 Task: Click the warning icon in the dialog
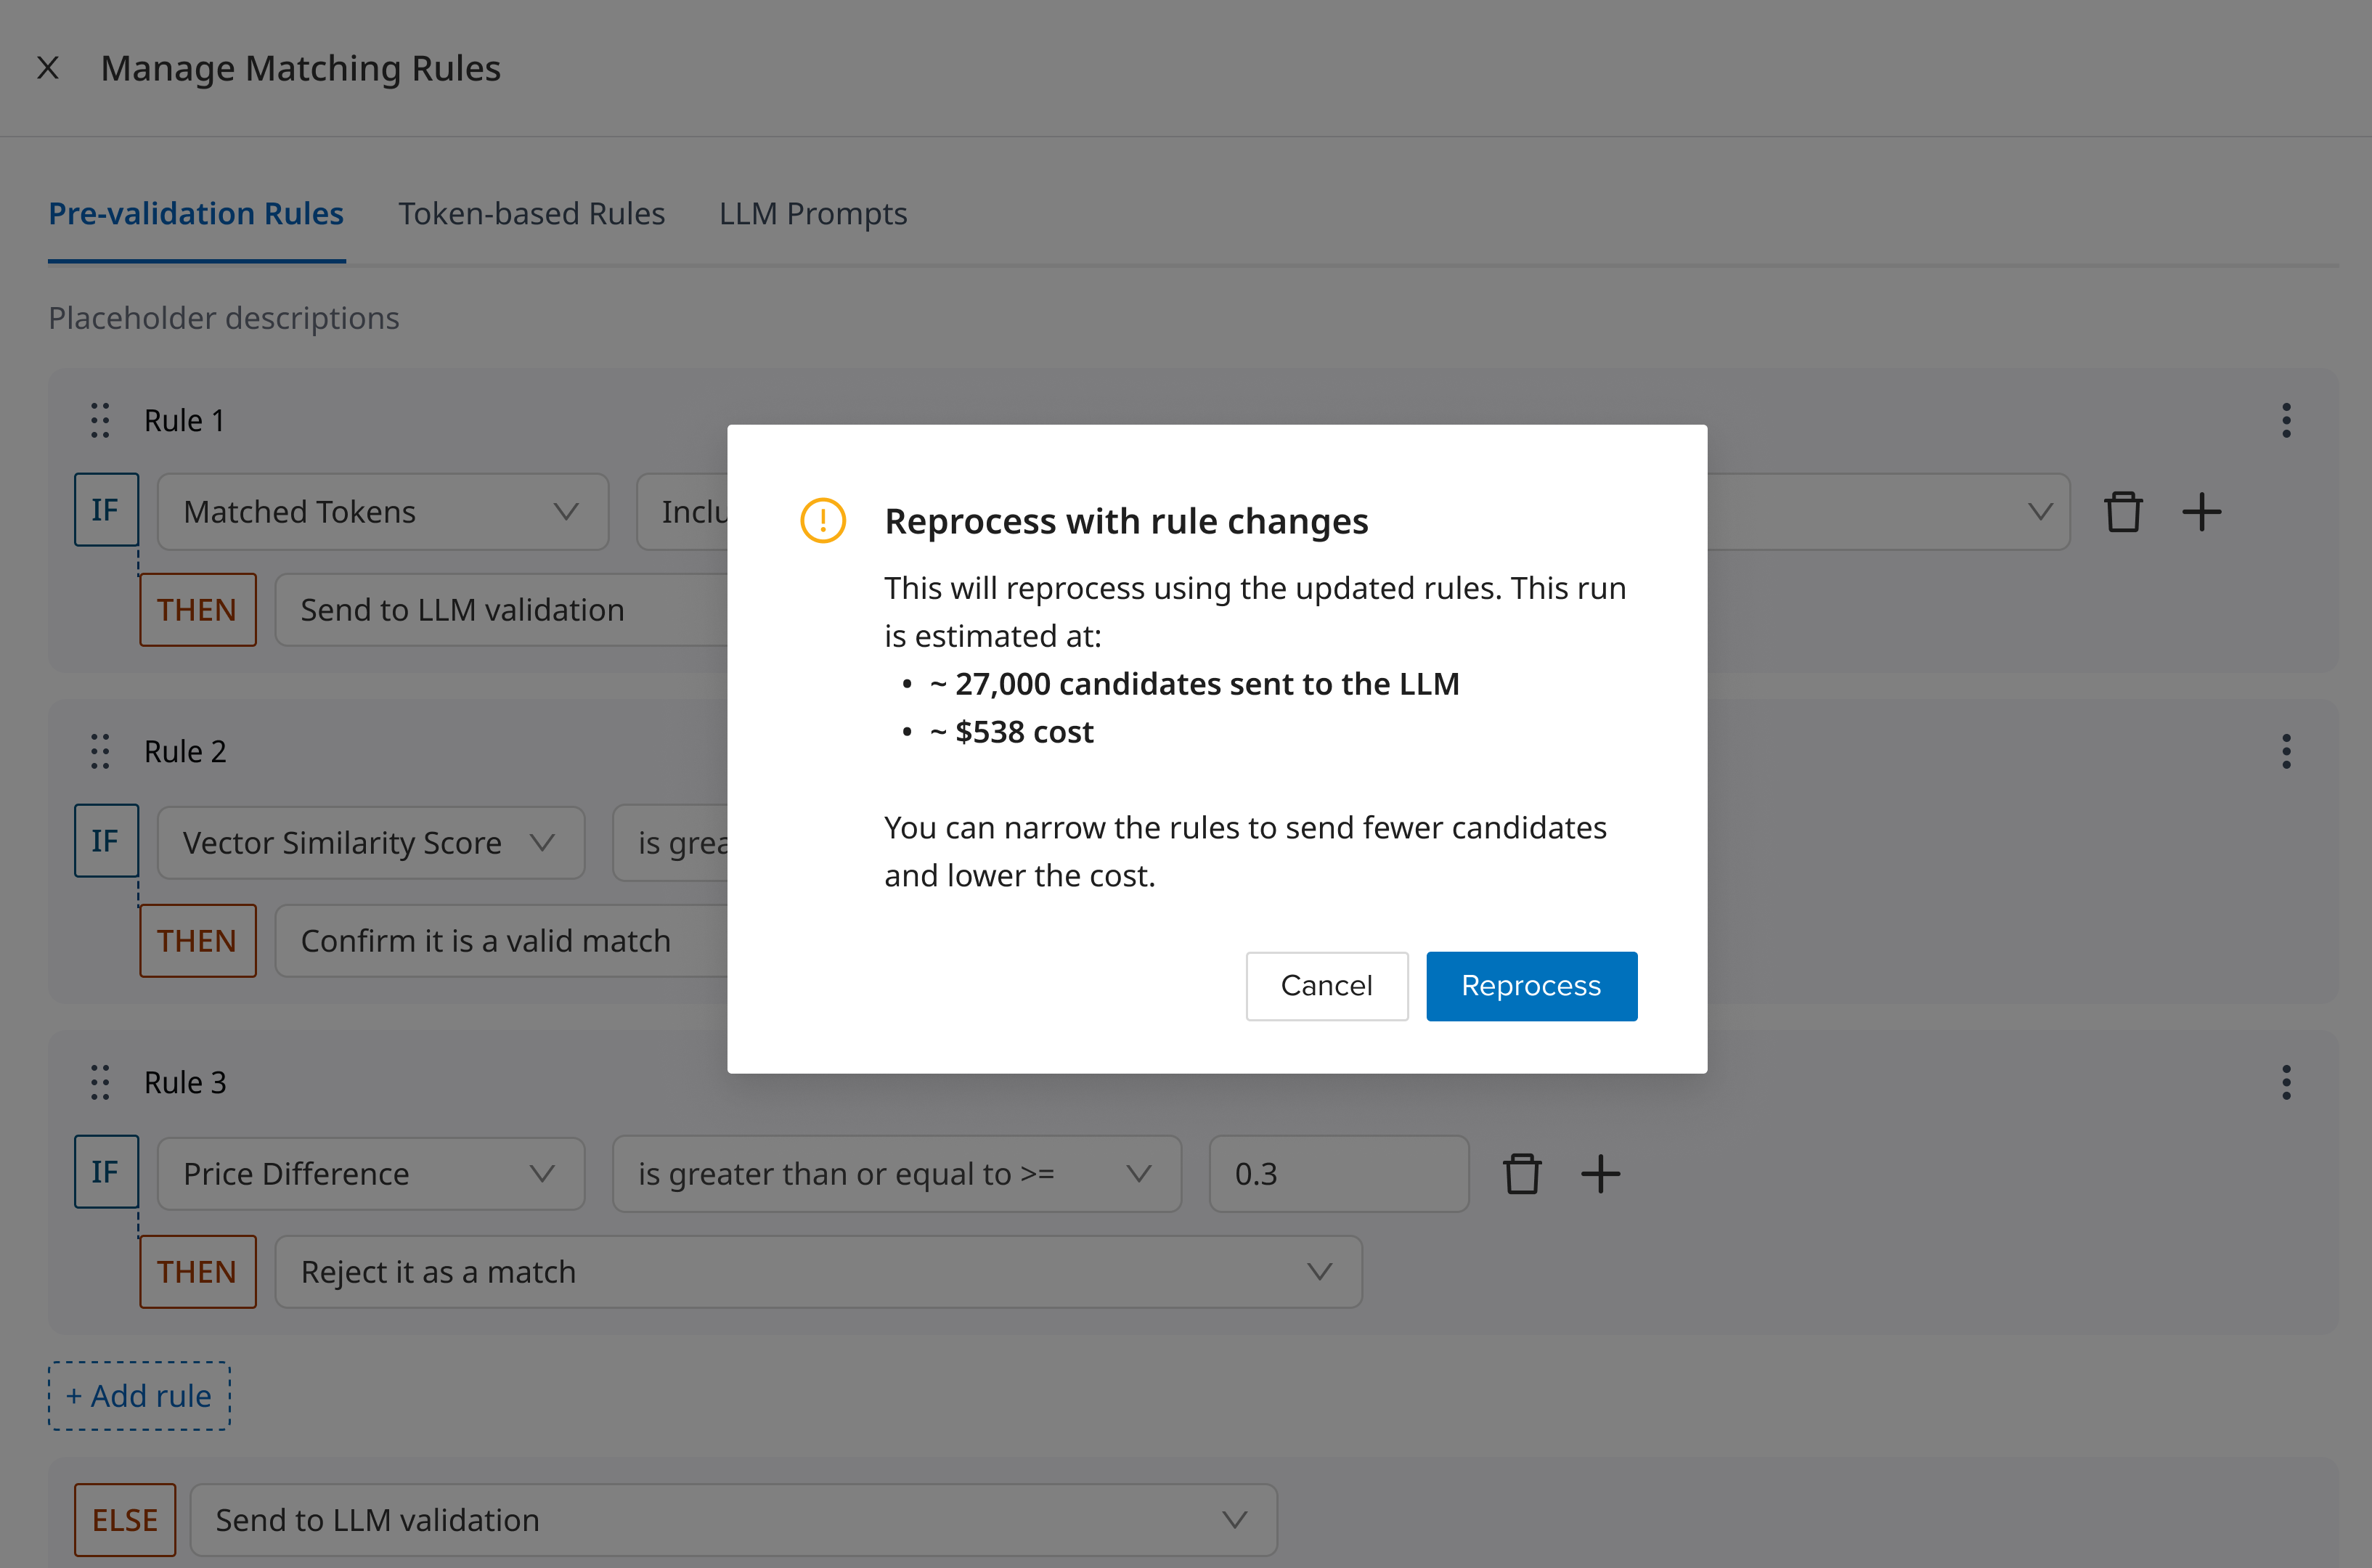click(x=823, y=521)
